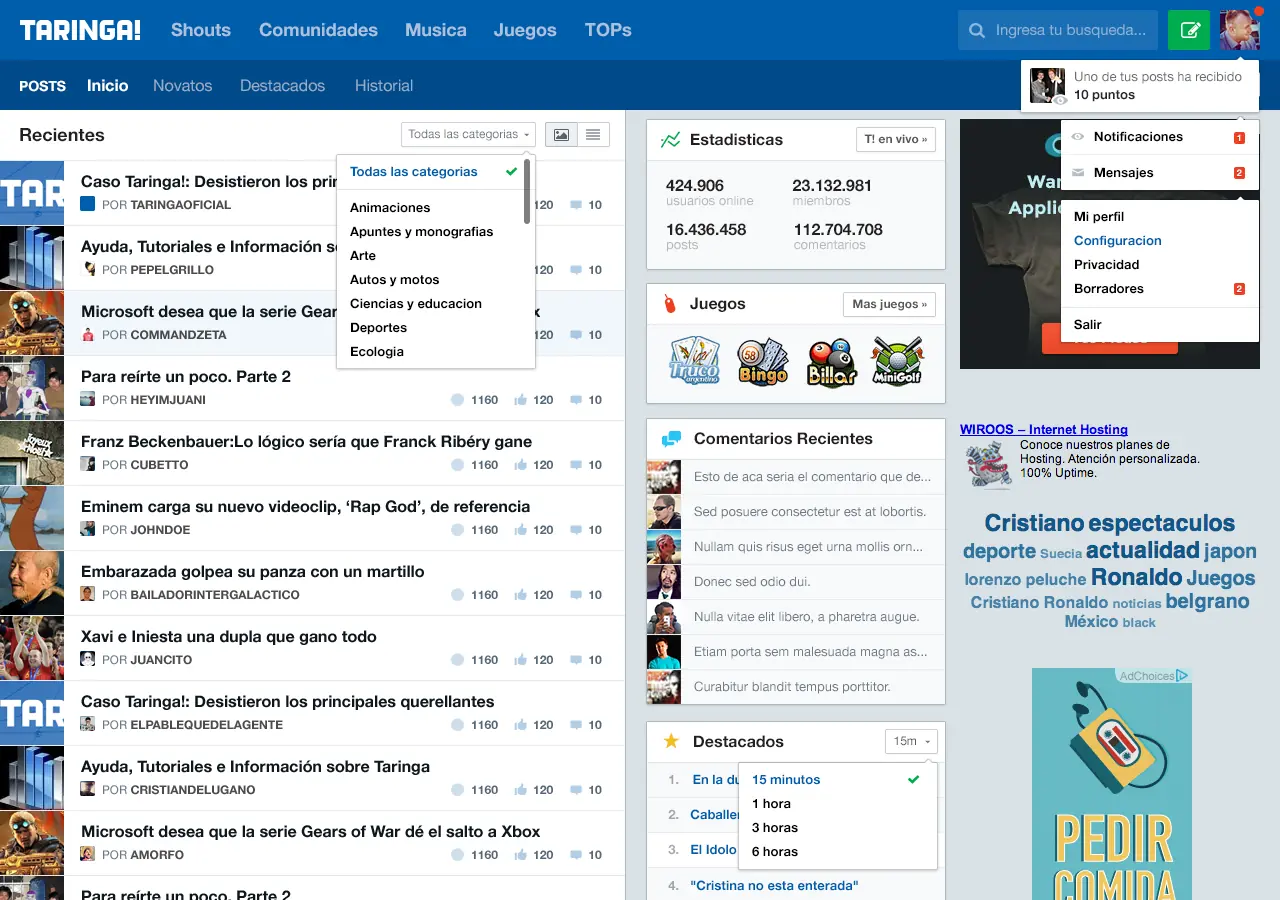Click the Taringa! logo
Image resolution: width=1280 pixels, height=900 pixels.
80,30
